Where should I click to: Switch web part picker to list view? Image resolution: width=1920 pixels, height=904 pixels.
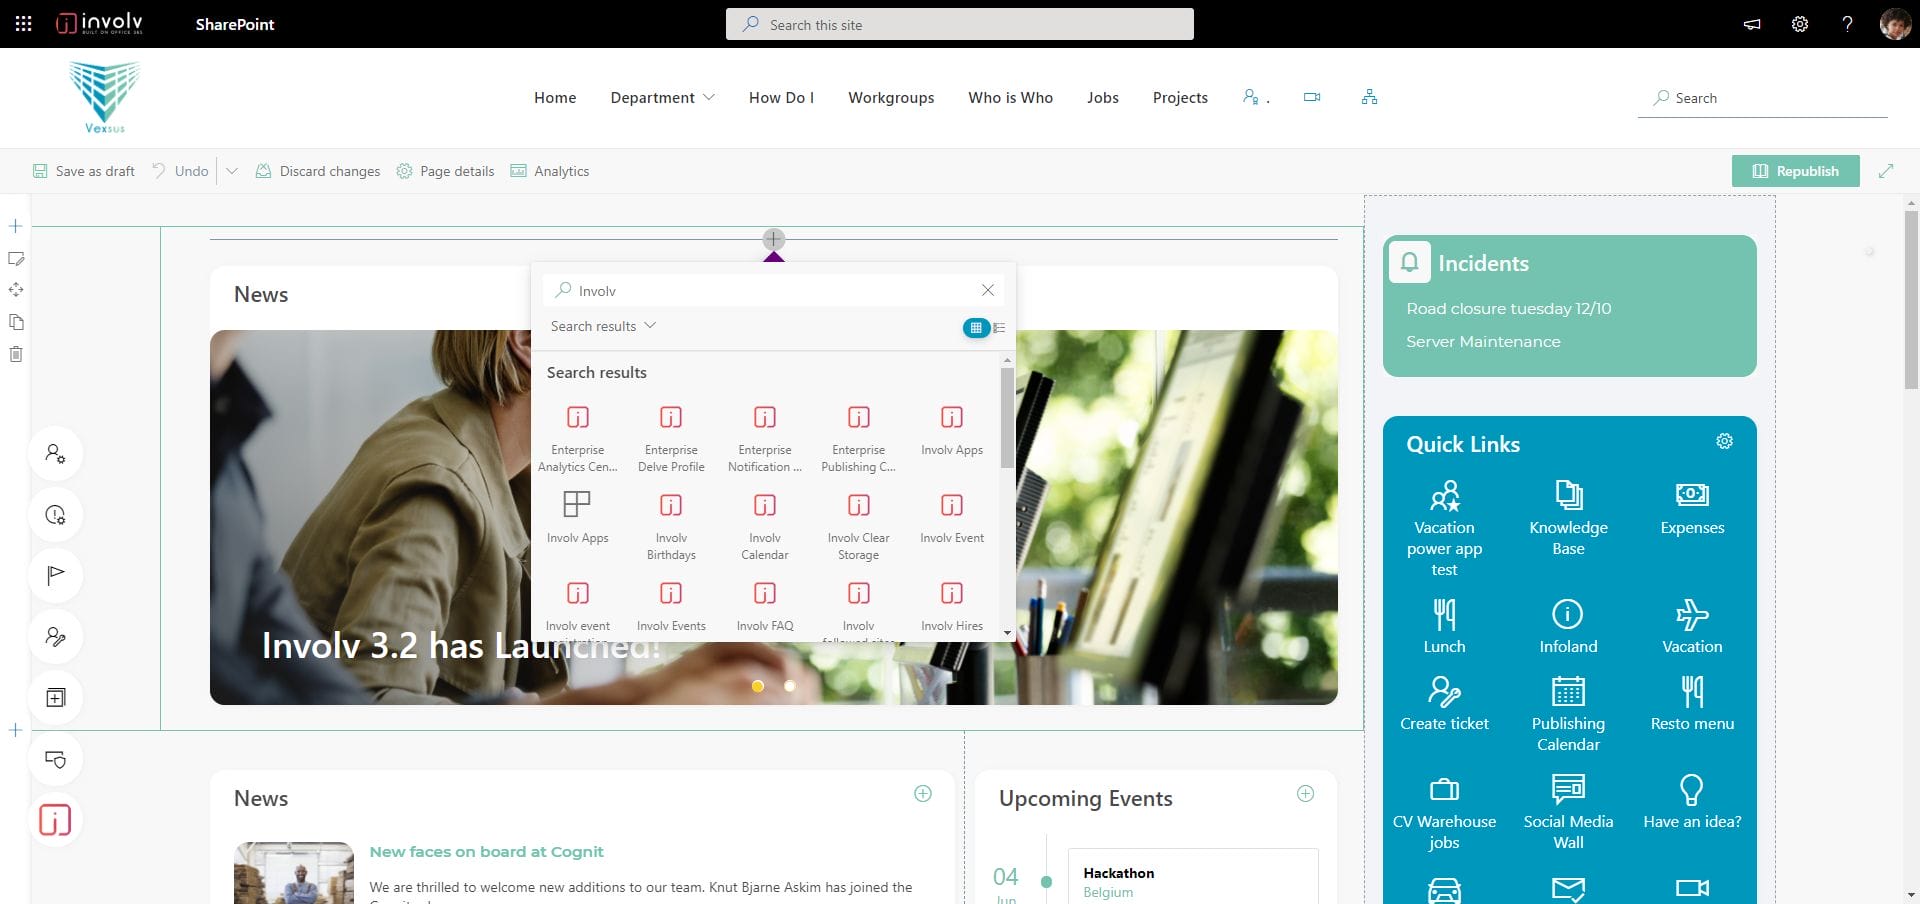(x=999, y=328)
